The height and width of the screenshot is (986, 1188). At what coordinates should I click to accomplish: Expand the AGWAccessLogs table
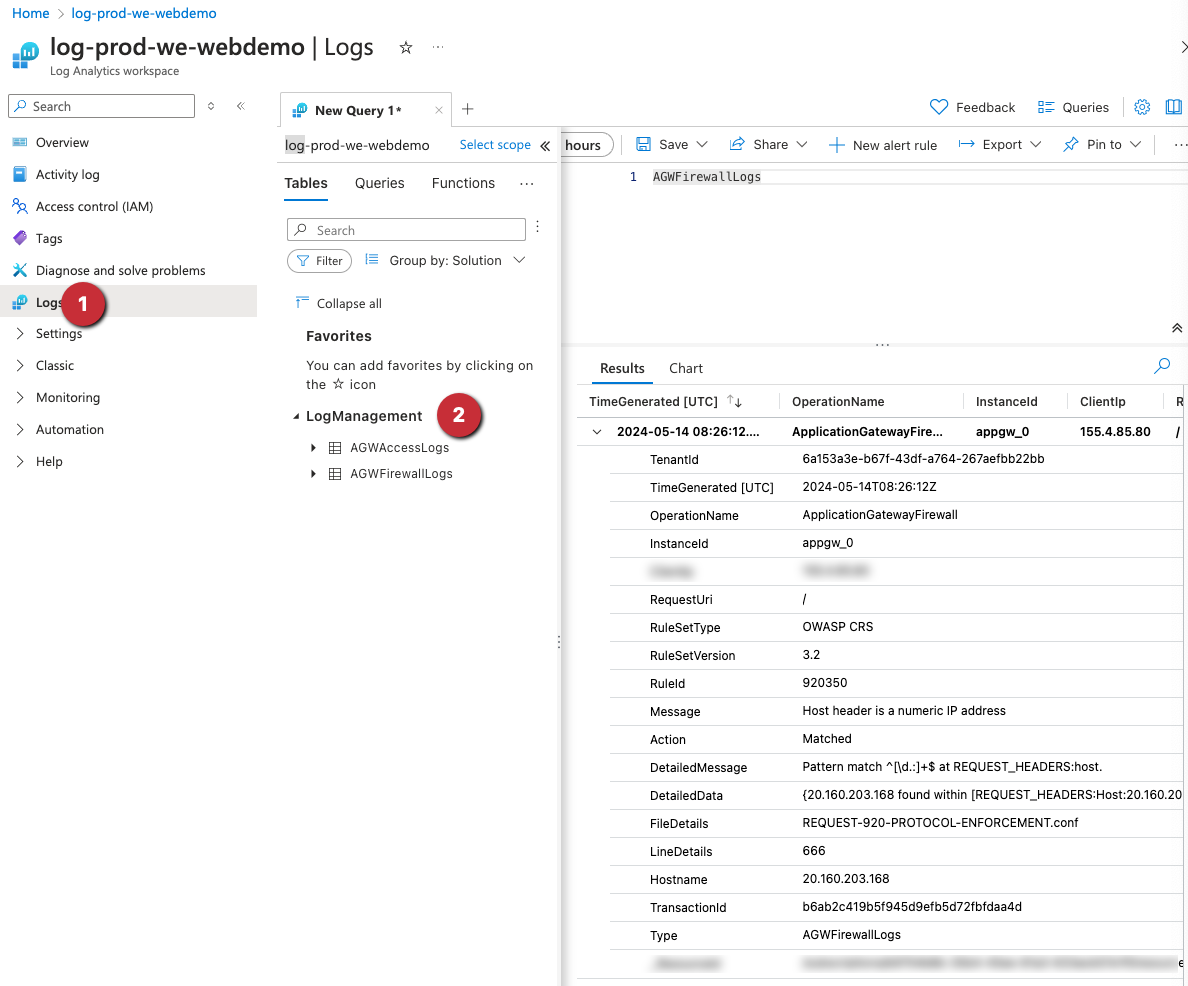coord(313,448)
